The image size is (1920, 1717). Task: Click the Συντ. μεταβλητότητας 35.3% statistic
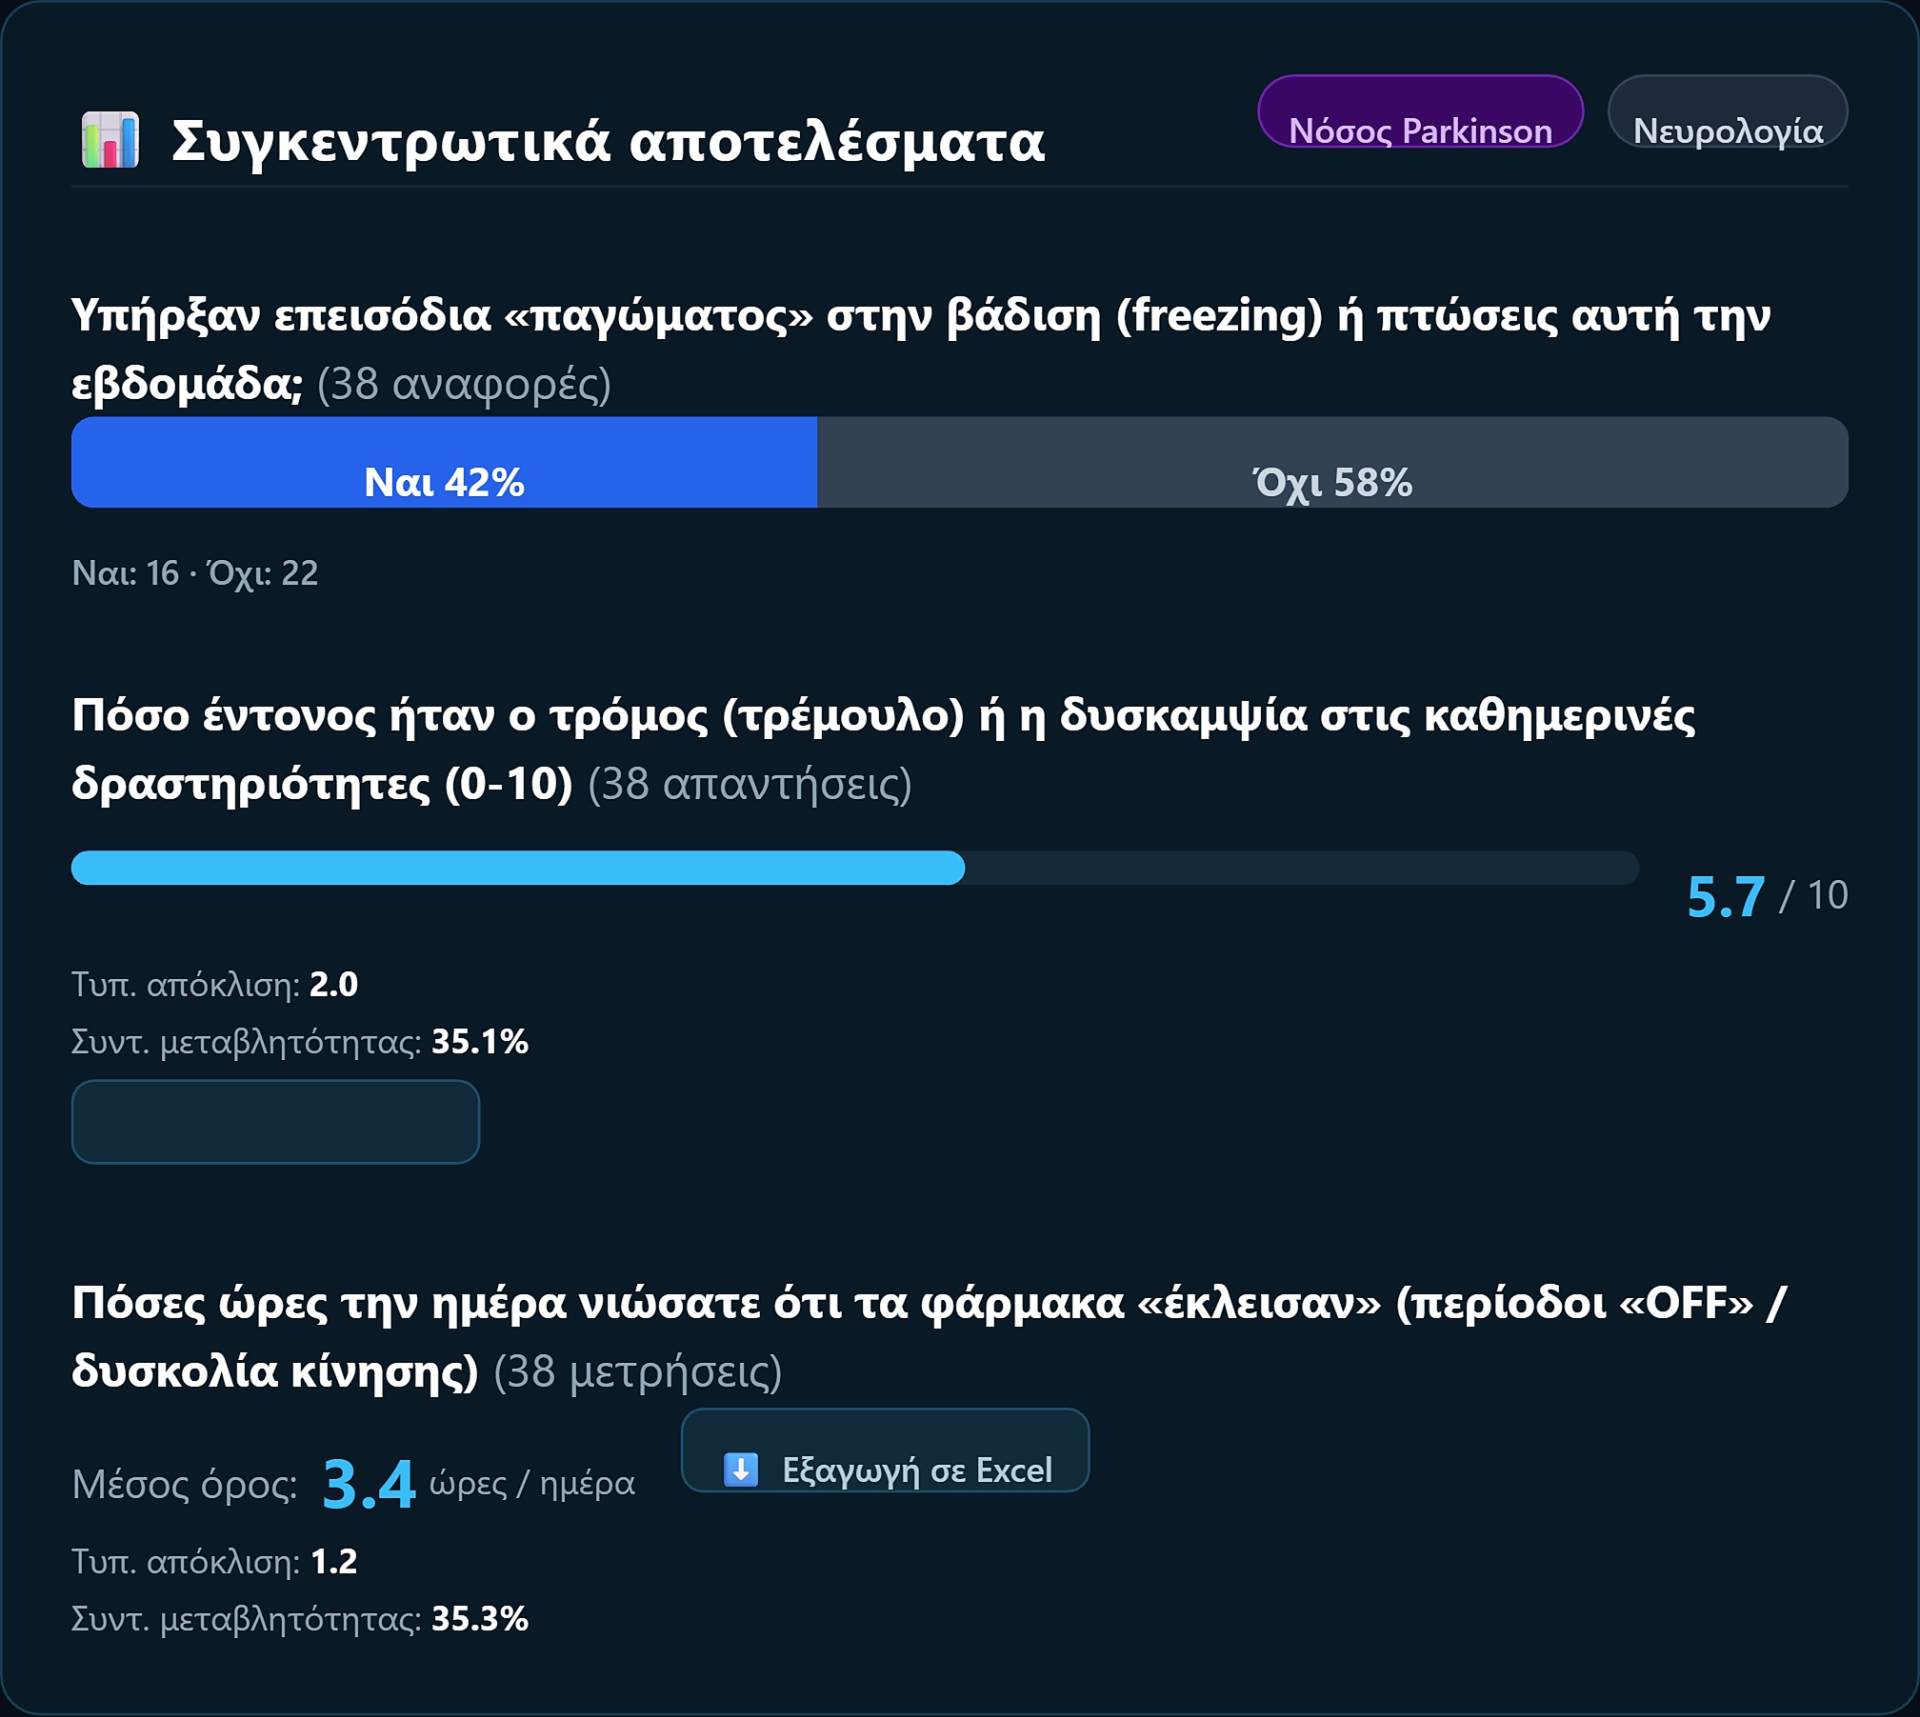(300, 1619)
